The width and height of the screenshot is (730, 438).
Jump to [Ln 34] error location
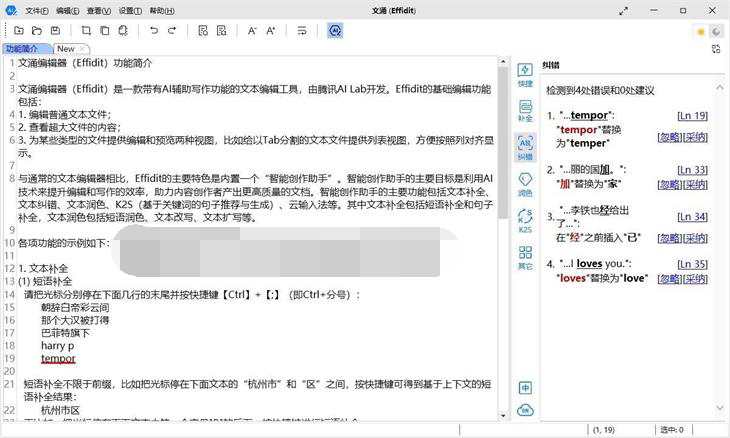click(x=692, y=216)
